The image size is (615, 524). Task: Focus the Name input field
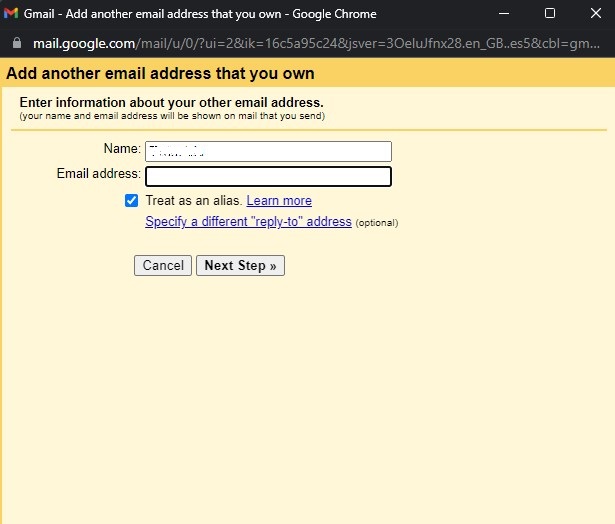click(268, 151)
